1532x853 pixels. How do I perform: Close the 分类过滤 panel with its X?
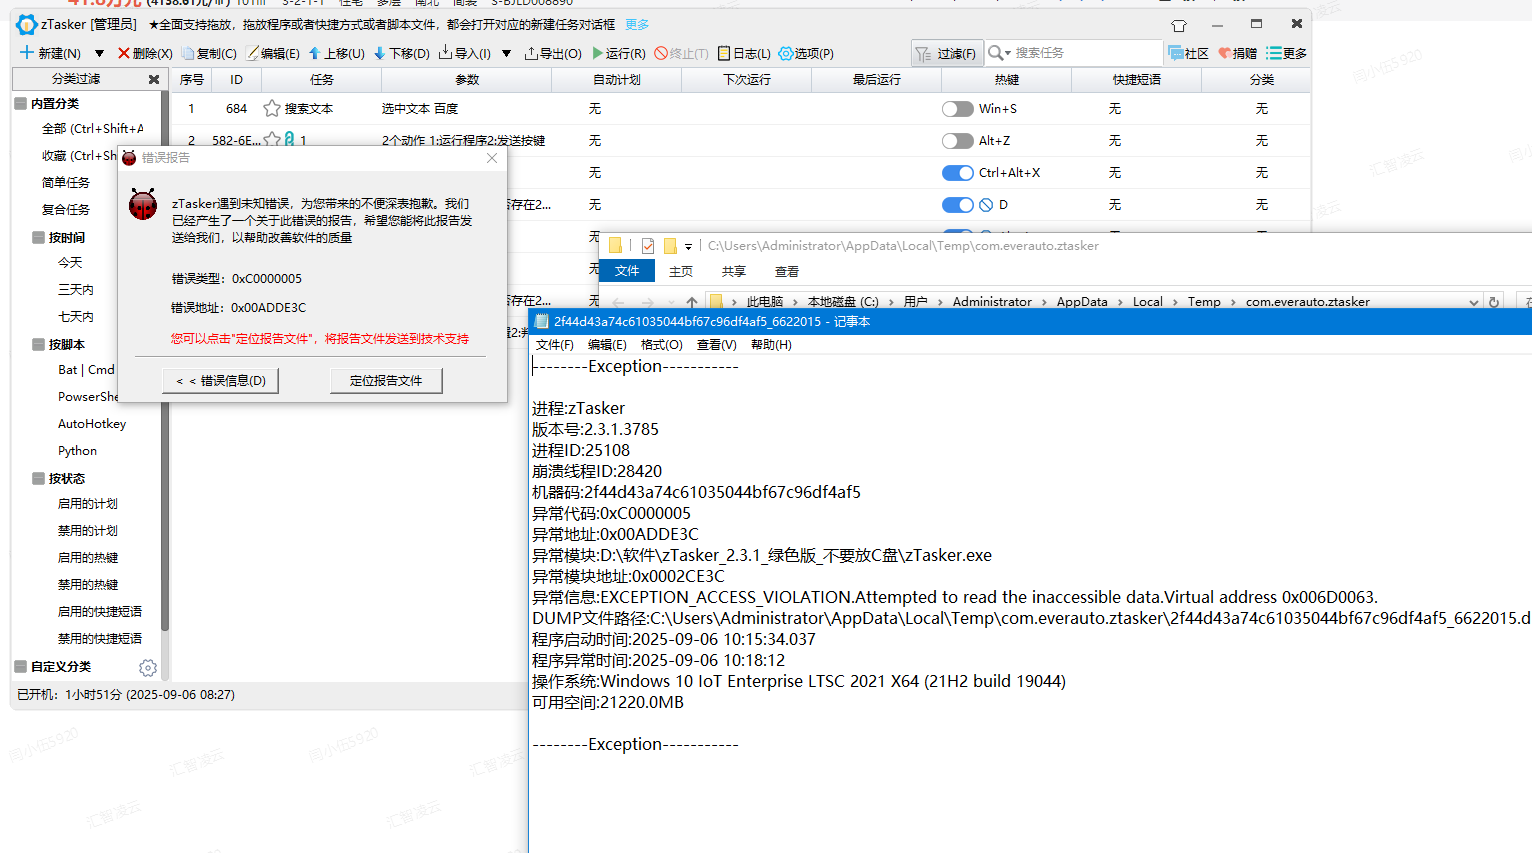(154, 79)
